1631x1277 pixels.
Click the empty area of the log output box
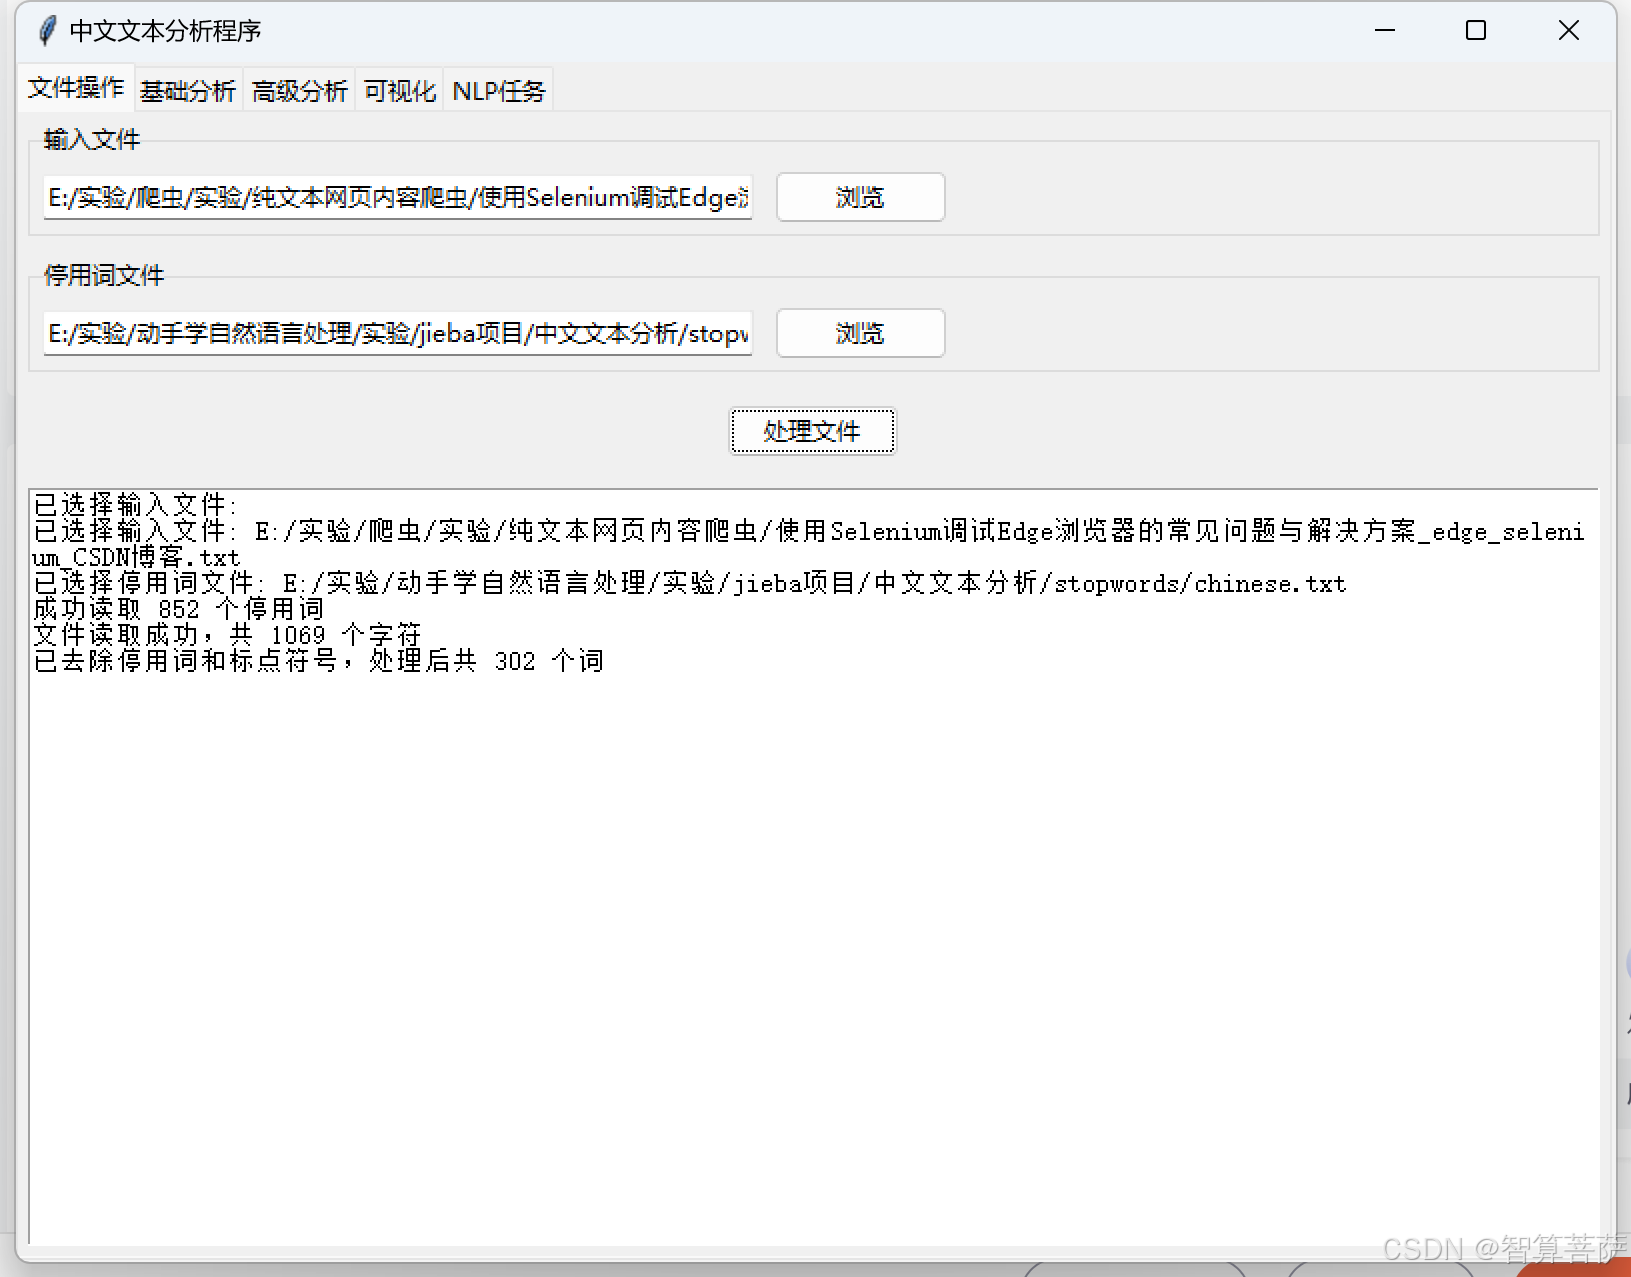coord(812,950)
